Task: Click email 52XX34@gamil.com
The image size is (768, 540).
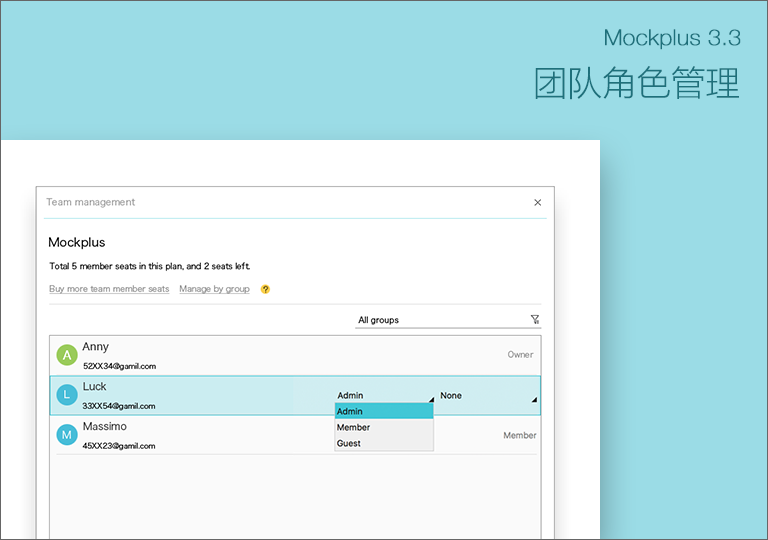Action: (x=120, y=366)
